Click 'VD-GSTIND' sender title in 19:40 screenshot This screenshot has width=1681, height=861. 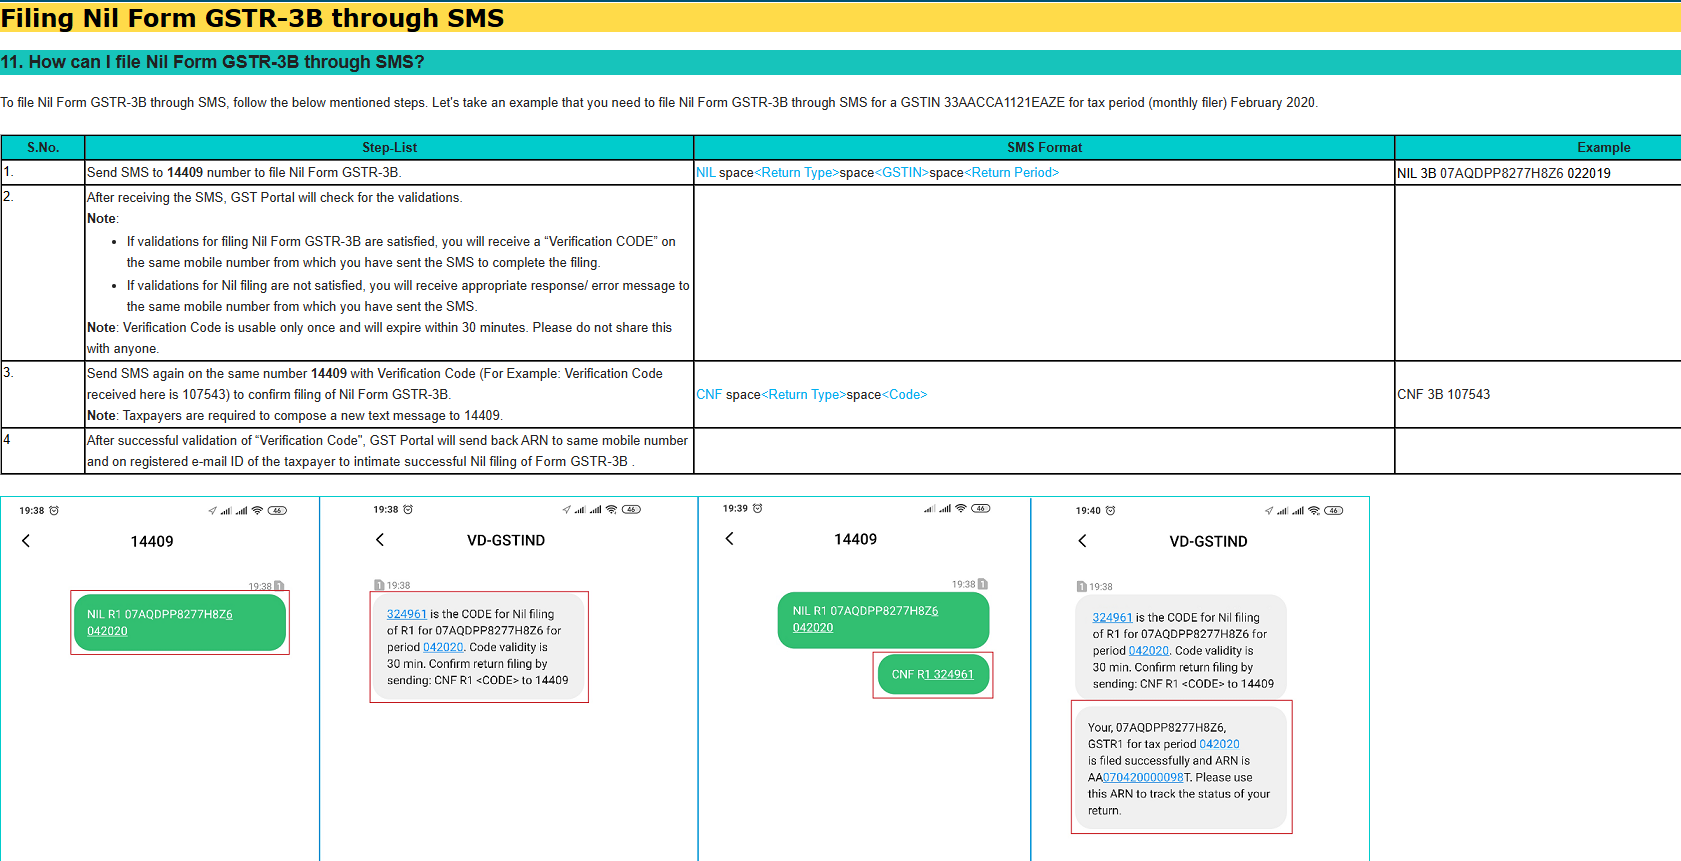point(1208,541)
